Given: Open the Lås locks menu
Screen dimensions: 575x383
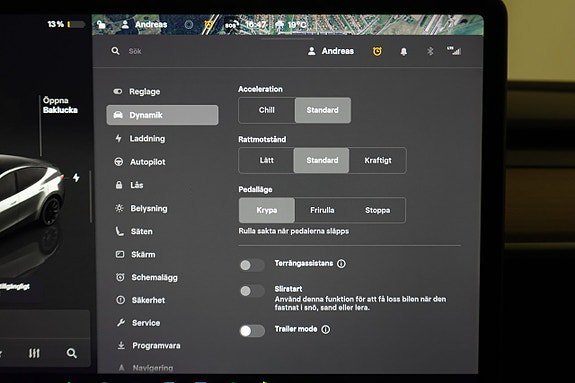Looking at the screenshot, I should coord(129,185).
